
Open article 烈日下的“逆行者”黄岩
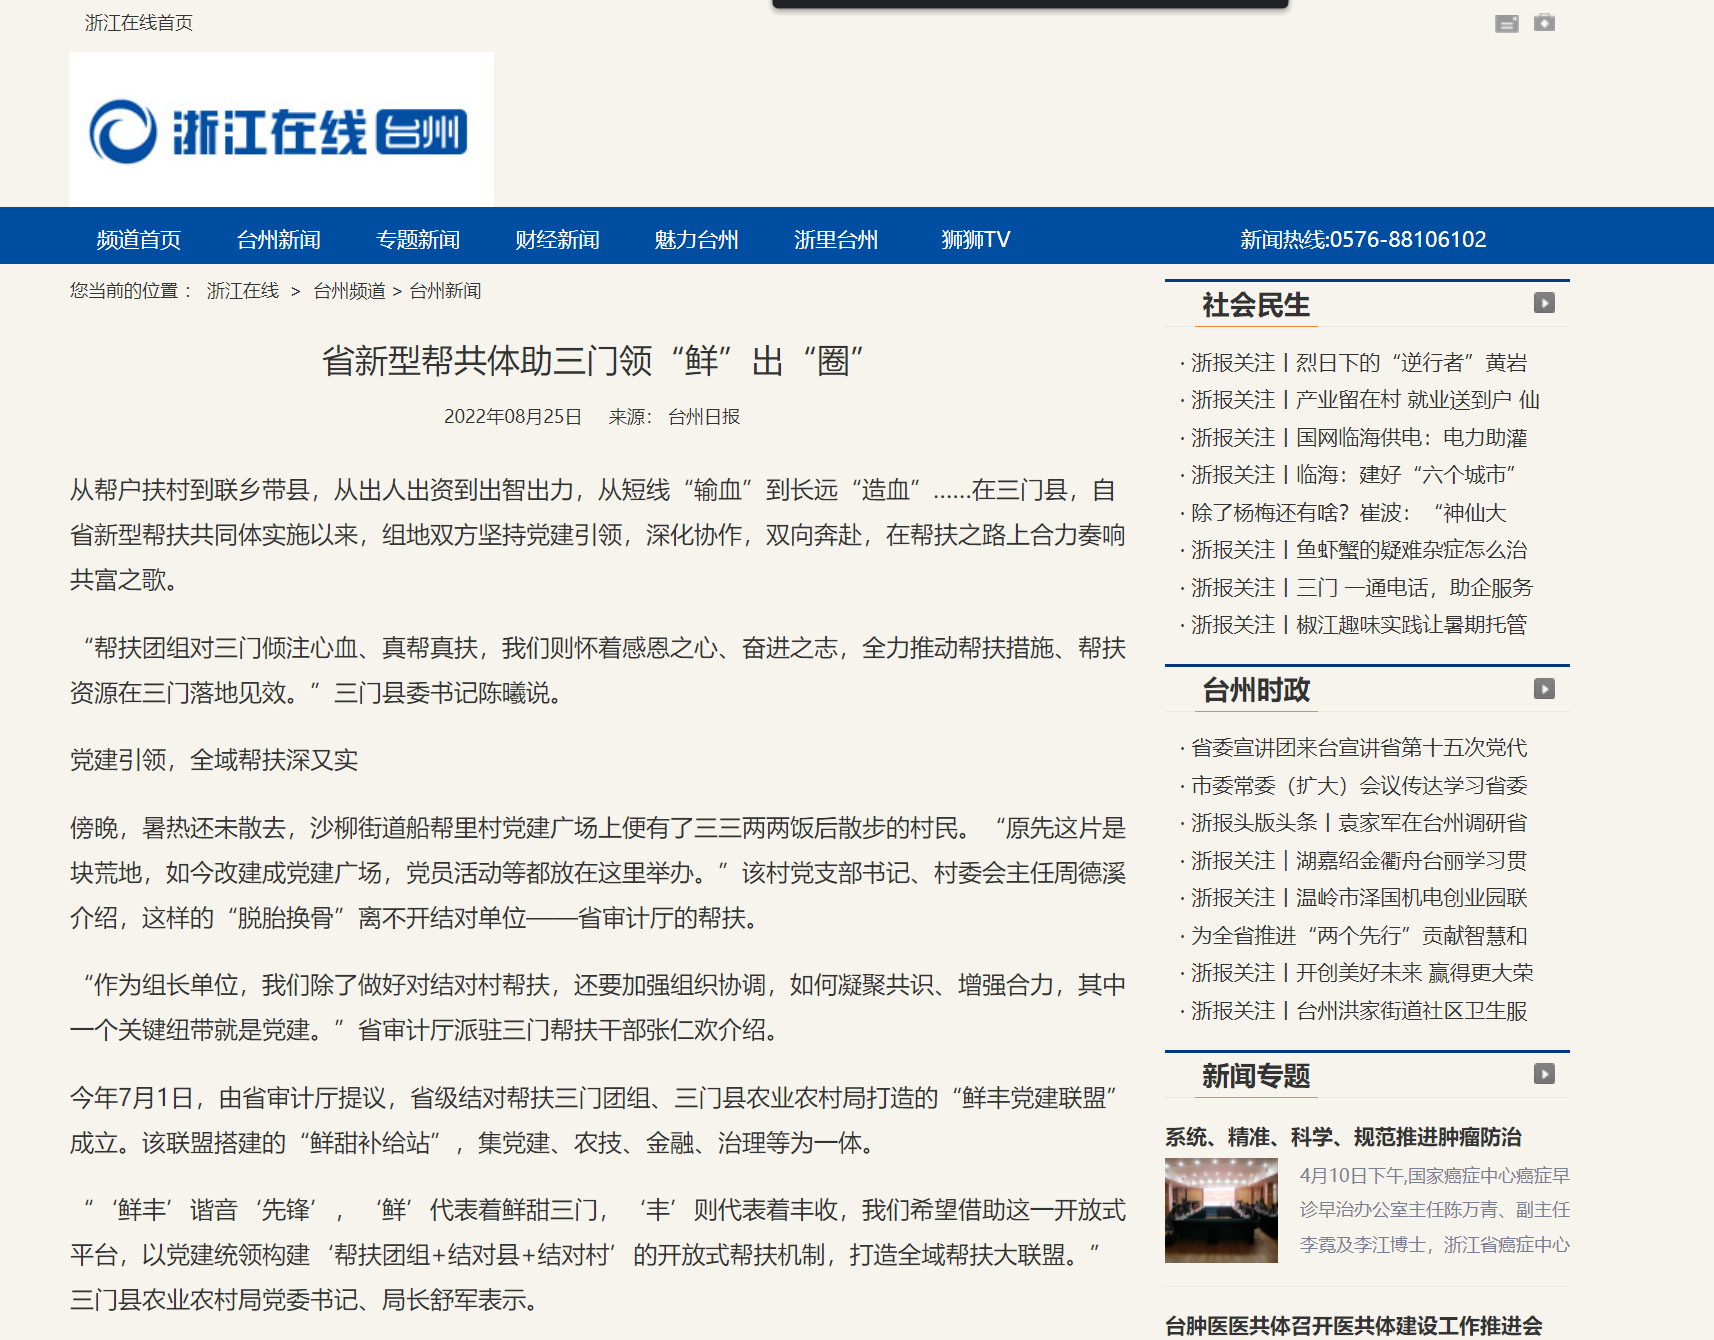(x=1359, y=363)
